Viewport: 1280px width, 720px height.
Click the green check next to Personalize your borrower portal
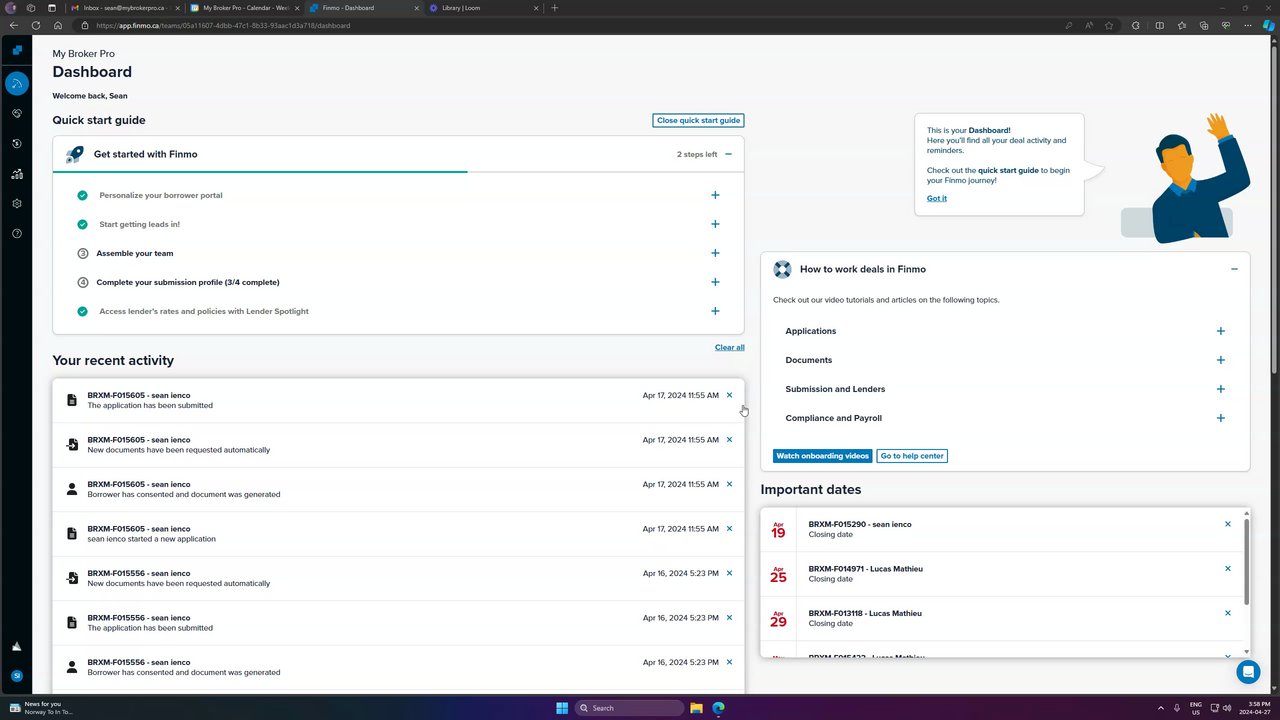82,195
